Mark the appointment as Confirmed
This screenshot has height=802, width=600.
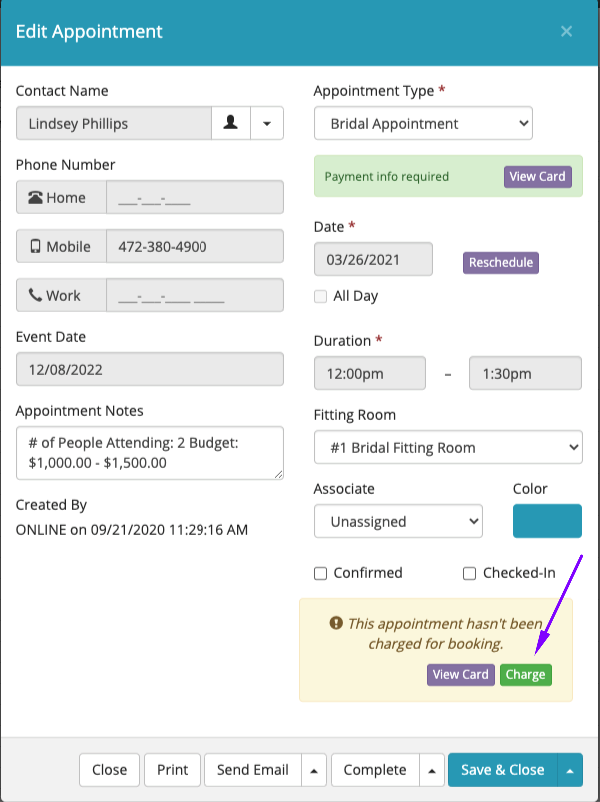[321, 573]
